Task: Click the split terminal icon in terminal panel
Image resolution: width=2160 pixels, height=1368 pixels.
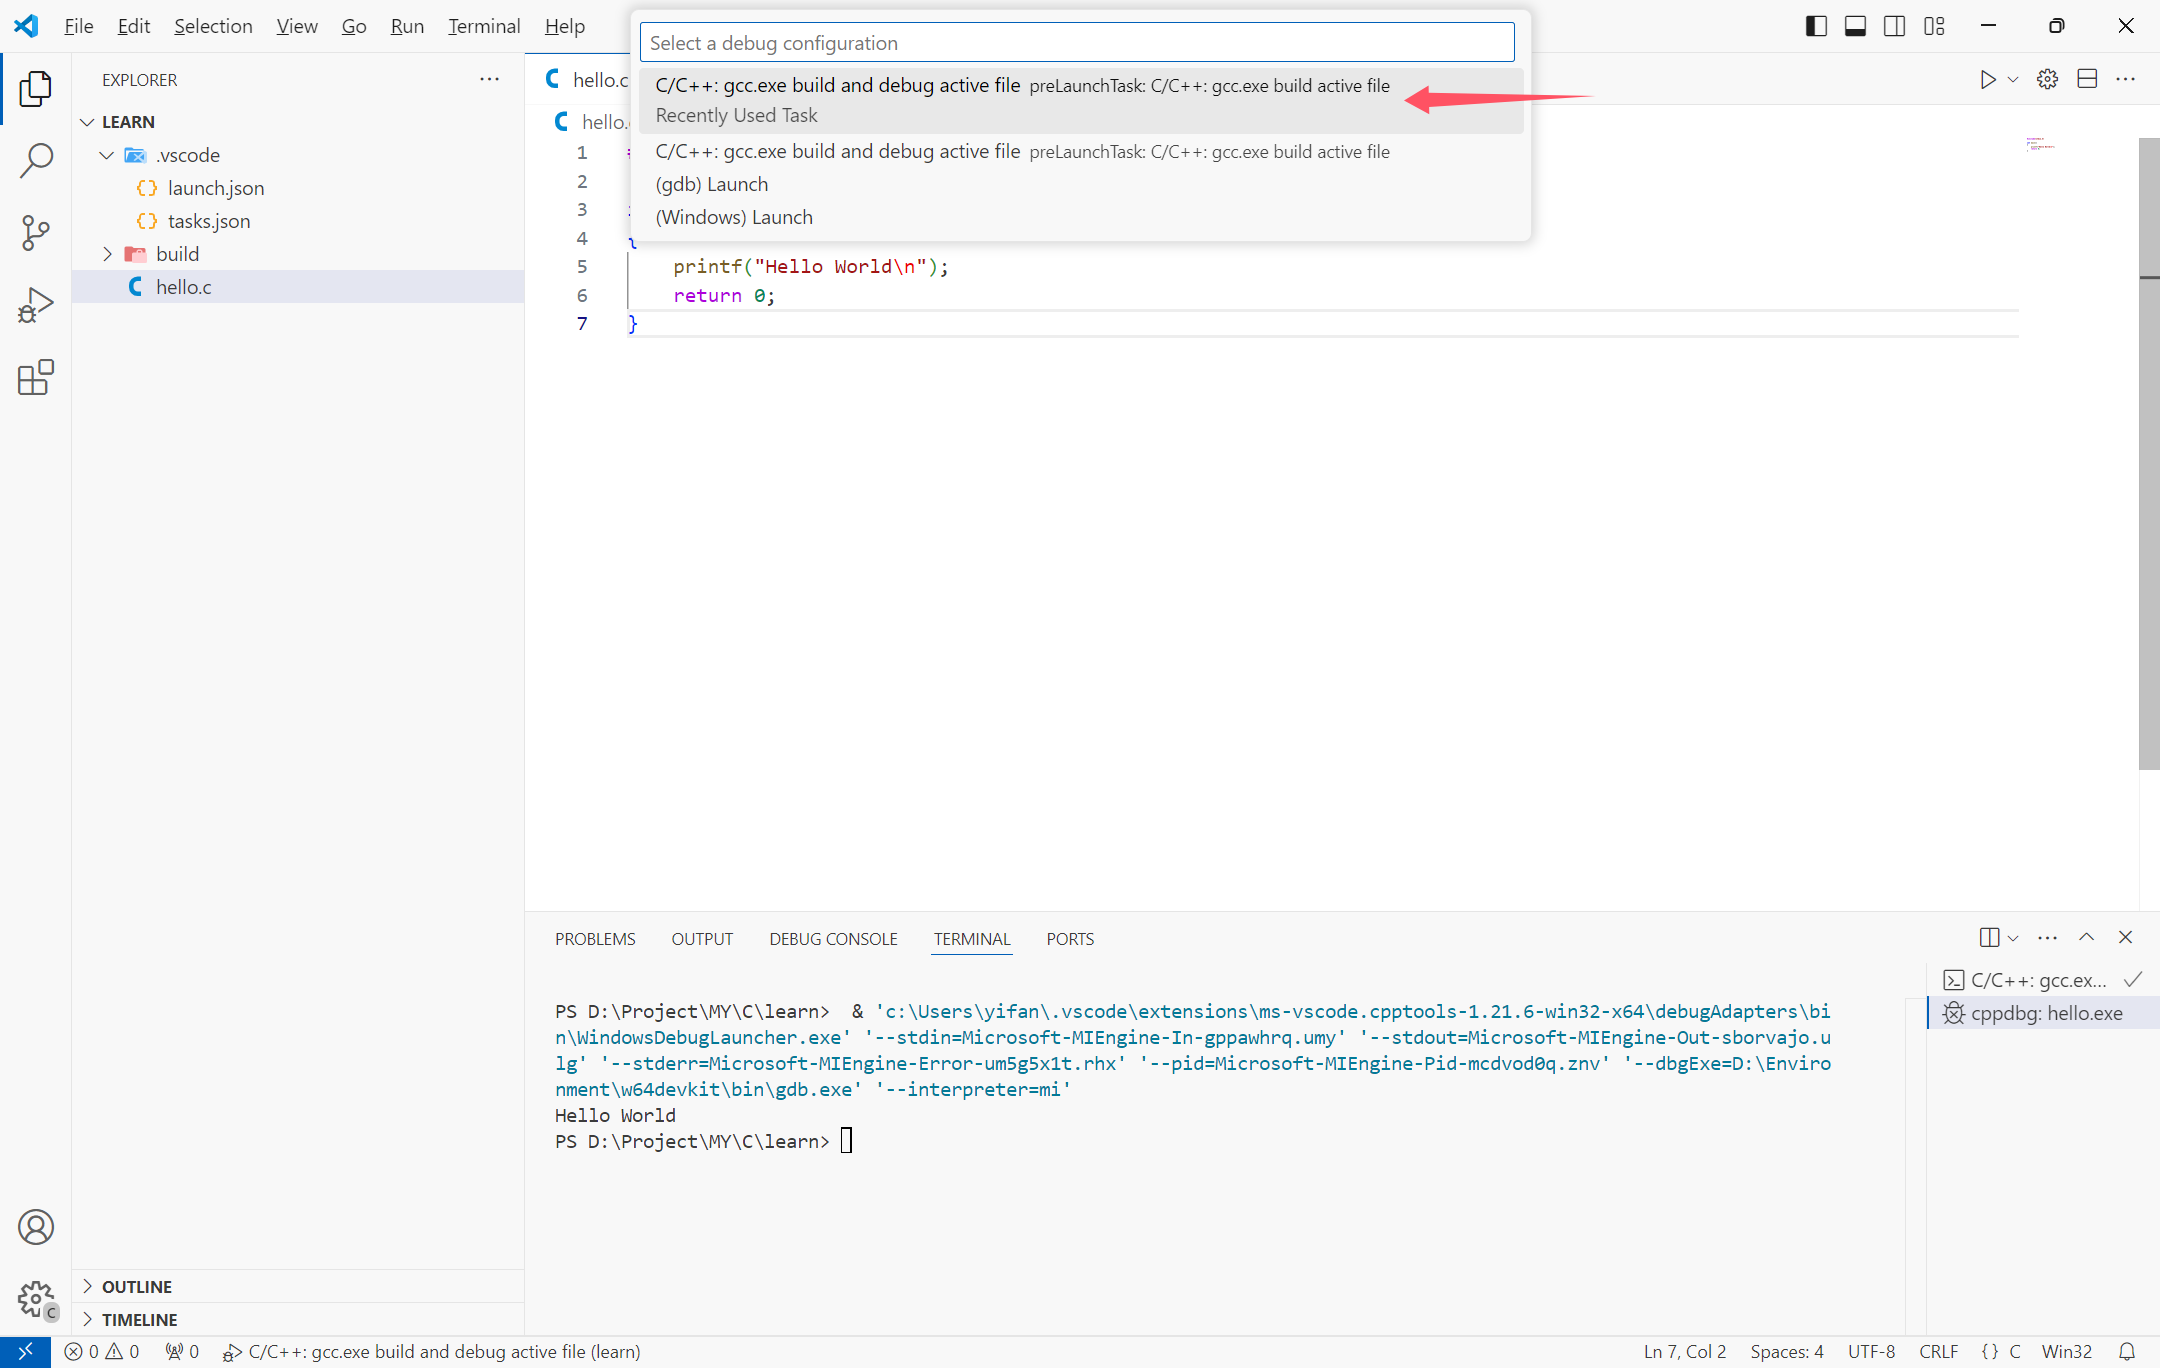Action: tap(1987, 938)
